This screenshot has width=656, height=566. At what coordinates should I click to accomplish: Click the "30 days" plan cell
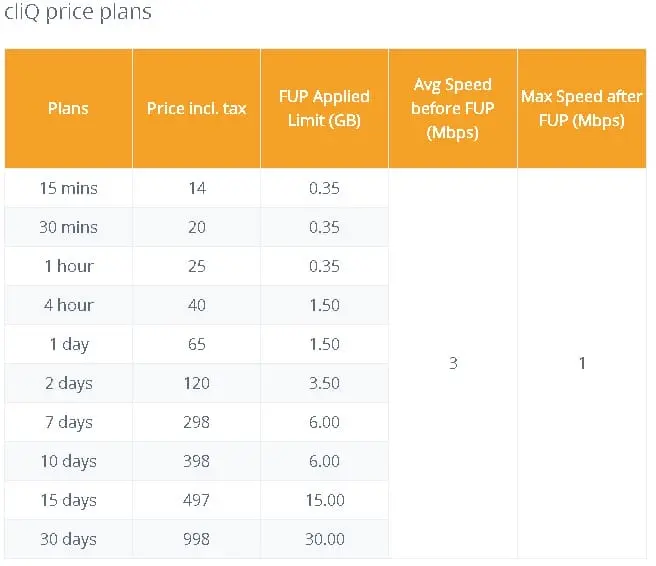pyautogui.click(x=68, y=539)
